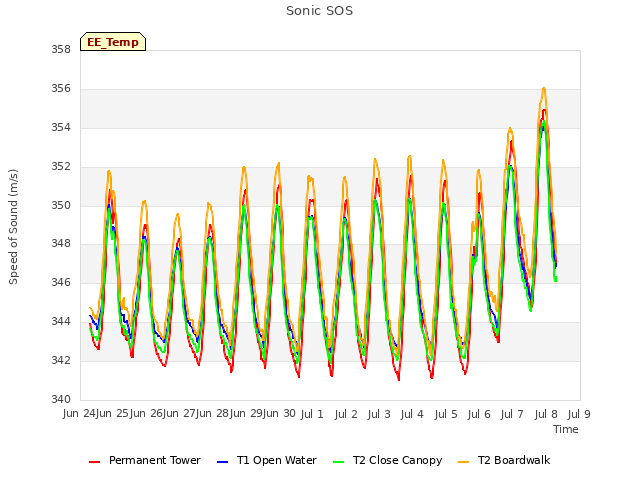
Task: Click the Jul 1 x-axis tick label
Action: click(x=312, y=414)
